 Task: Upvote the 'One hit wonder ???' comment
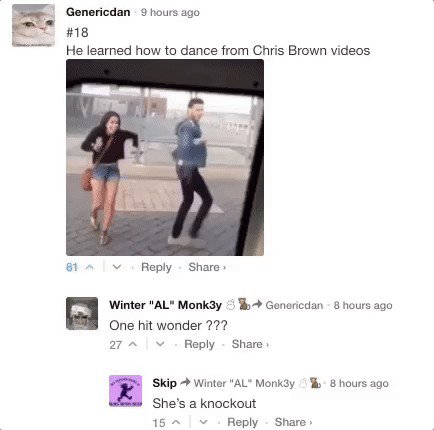click(x=133, y=344)
